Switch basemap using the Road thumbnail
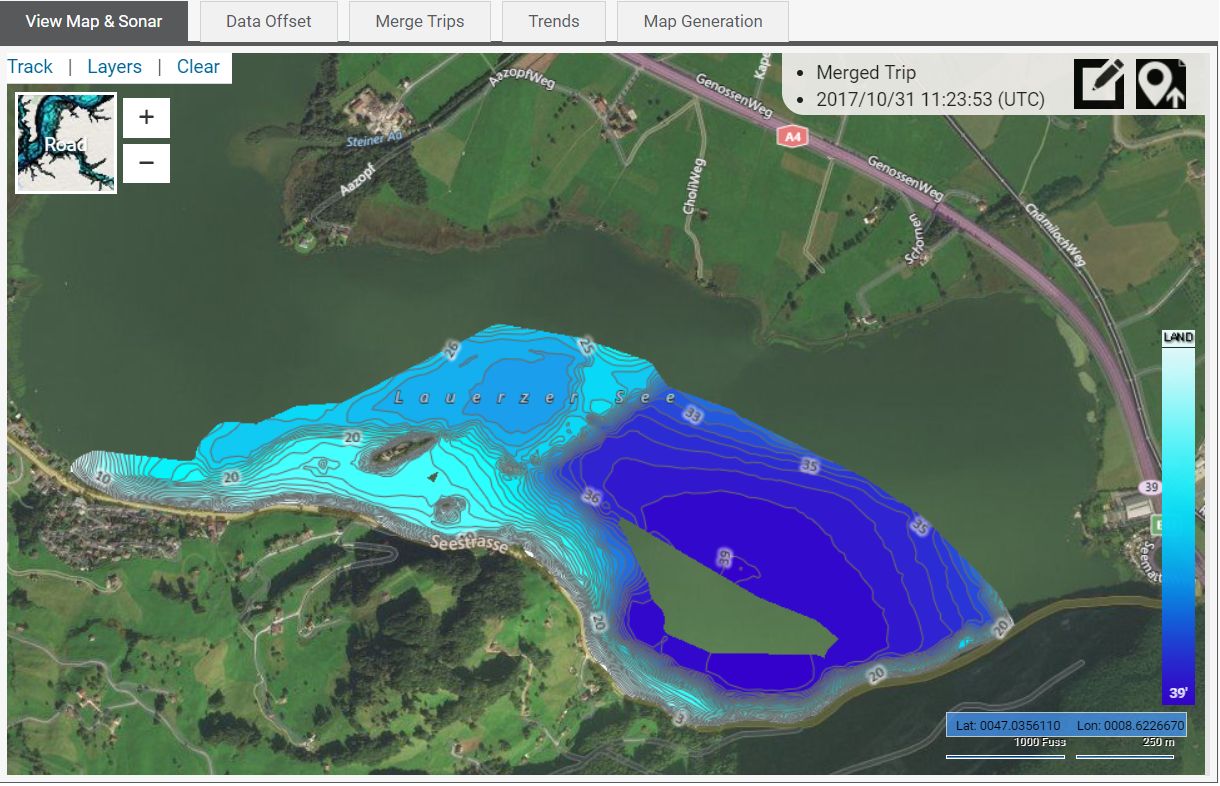This screenshot has width=1220, height=786. coord(66,143)
